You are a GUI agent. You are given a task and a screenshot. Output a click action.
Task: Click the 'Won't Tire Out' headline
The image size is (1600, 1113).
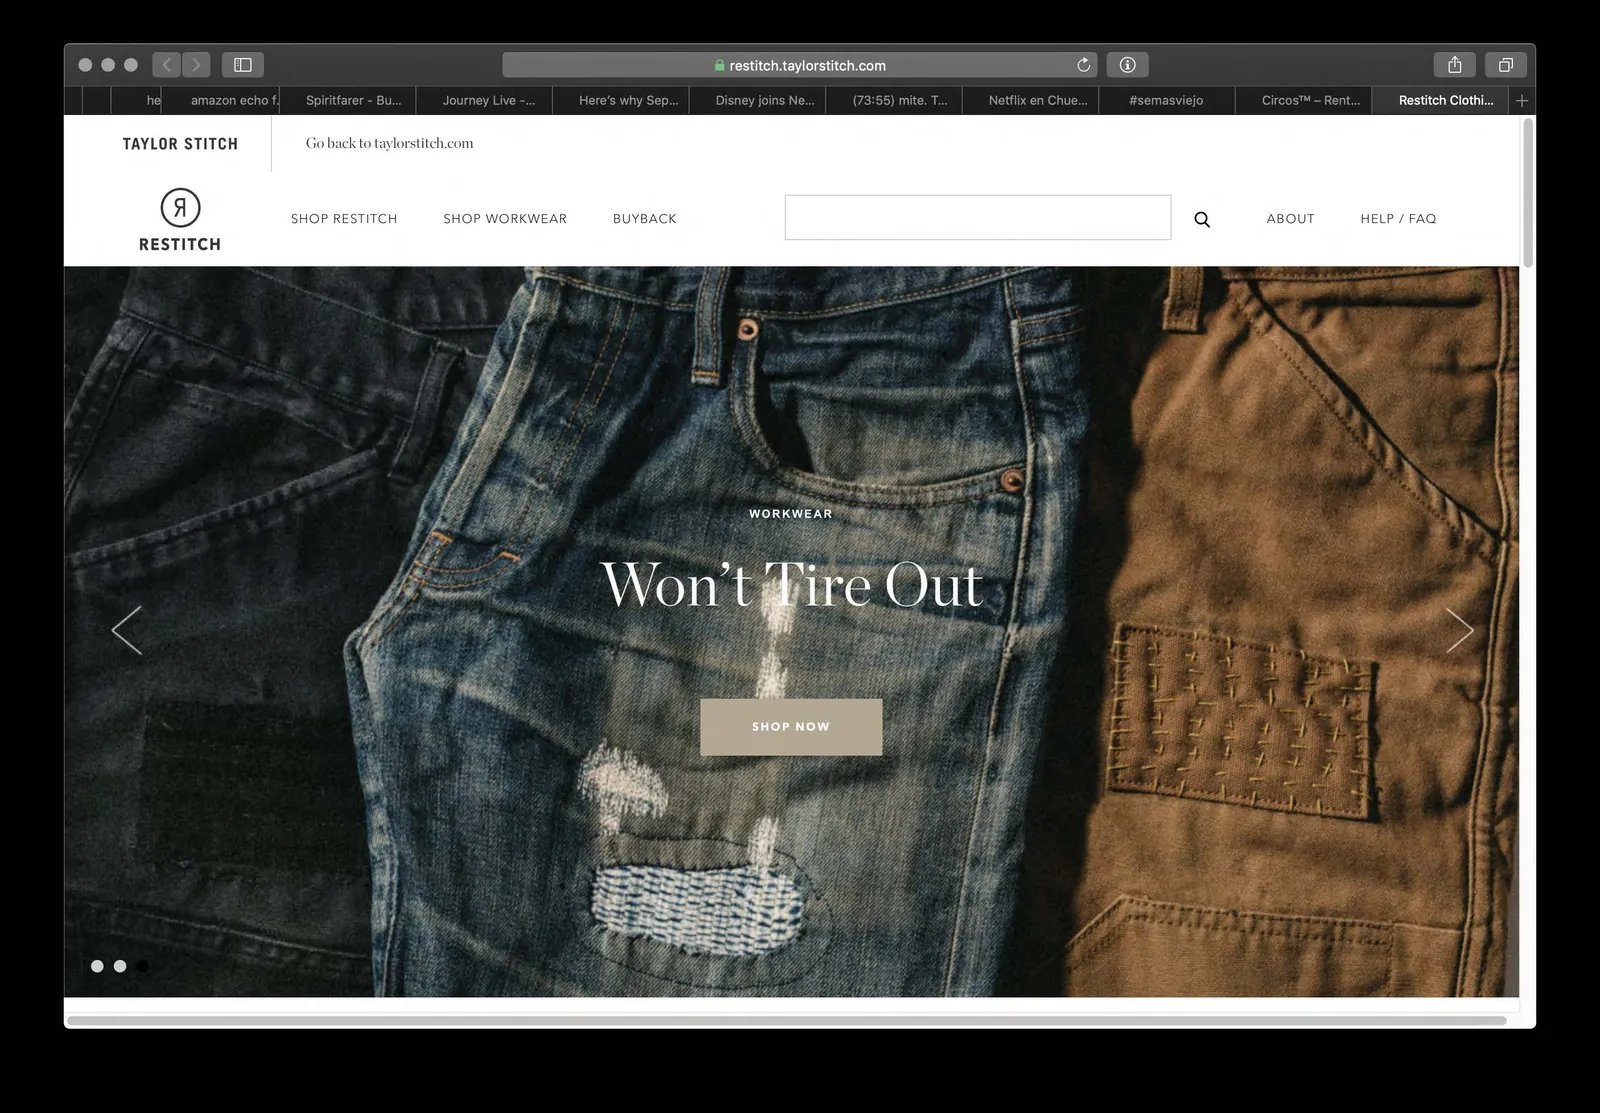[x=791, y=585]
